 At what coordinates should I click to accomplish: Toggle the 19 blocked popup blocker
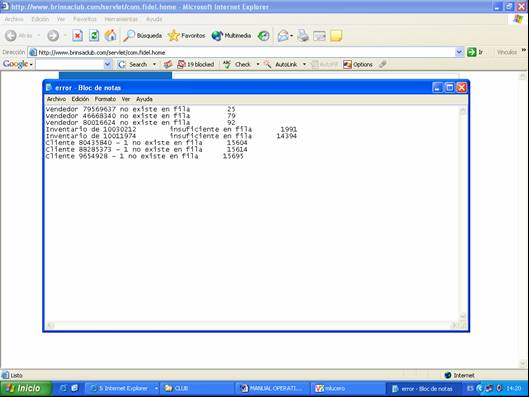[x=196, y=64]
